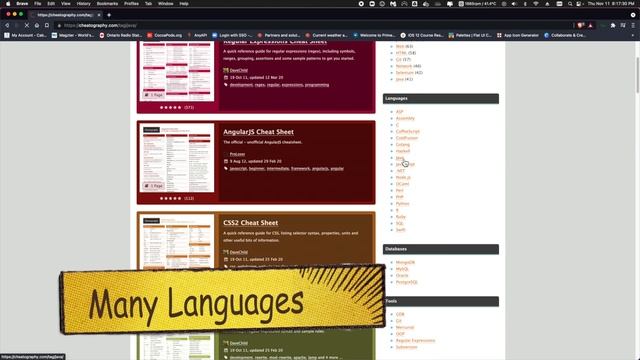Open Wi-Fi status in menu bar
The image size is (640, 360).
click(536, 4)
